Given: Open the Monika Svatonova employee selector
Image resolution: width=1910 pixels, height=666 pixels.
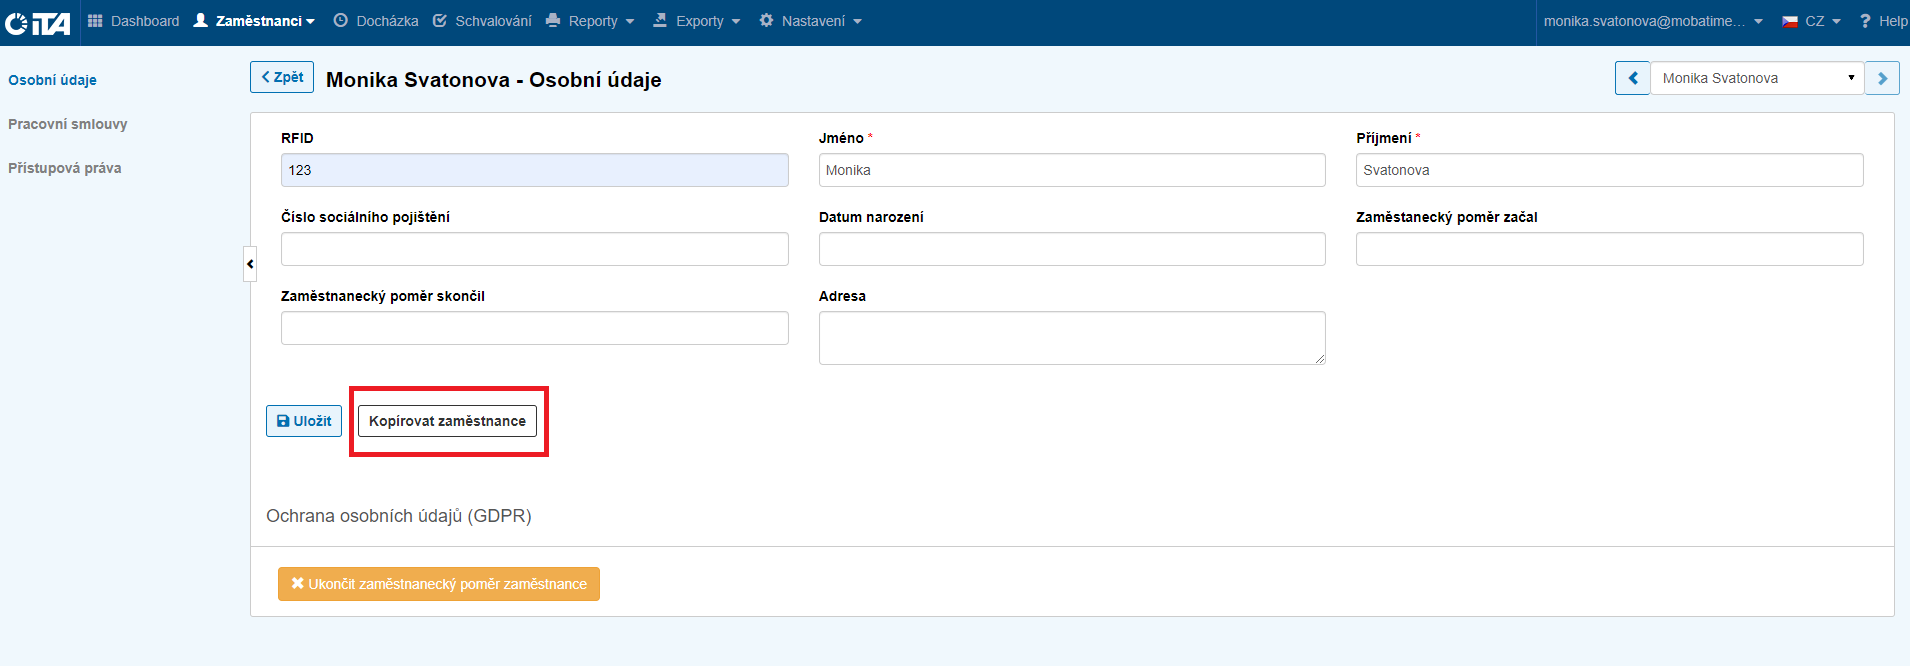Looking at the screenshot, I should tap(1756, 78).
